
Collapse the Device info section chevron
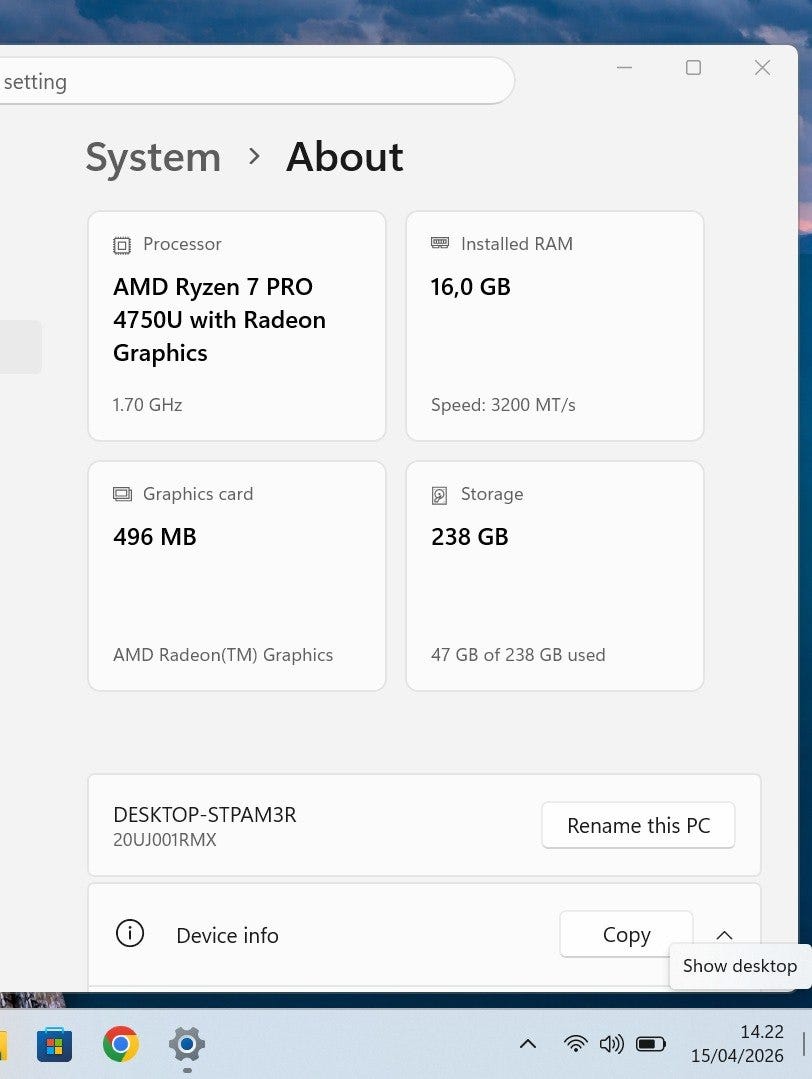pos(725,935)
